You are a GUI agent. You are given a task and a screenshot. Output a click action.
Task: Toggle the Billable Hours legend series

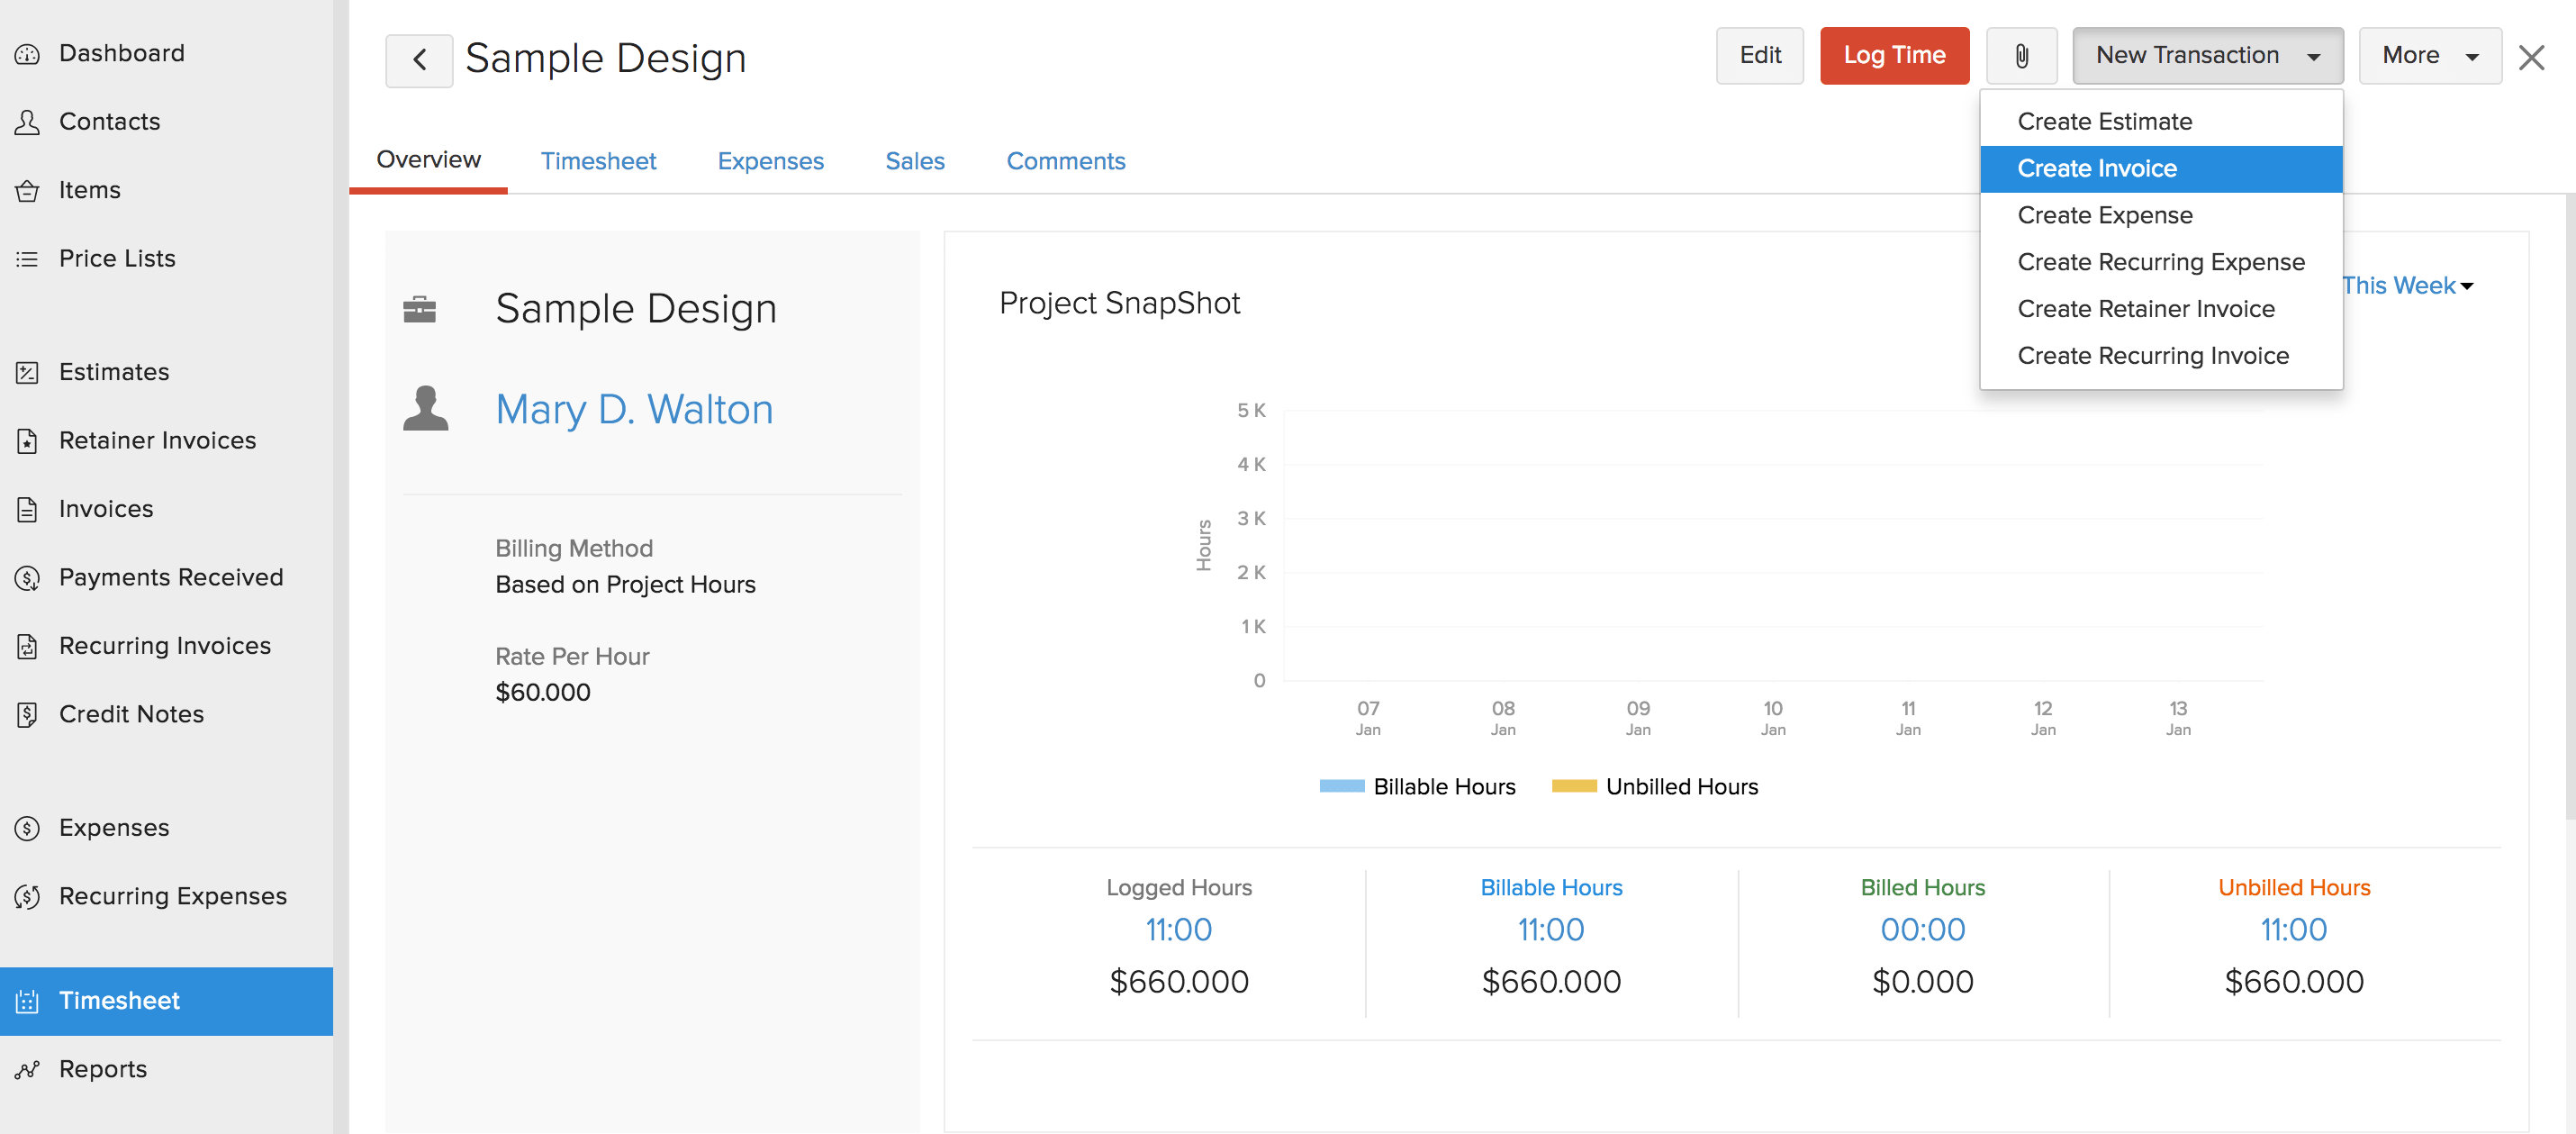coord(1417,787)
